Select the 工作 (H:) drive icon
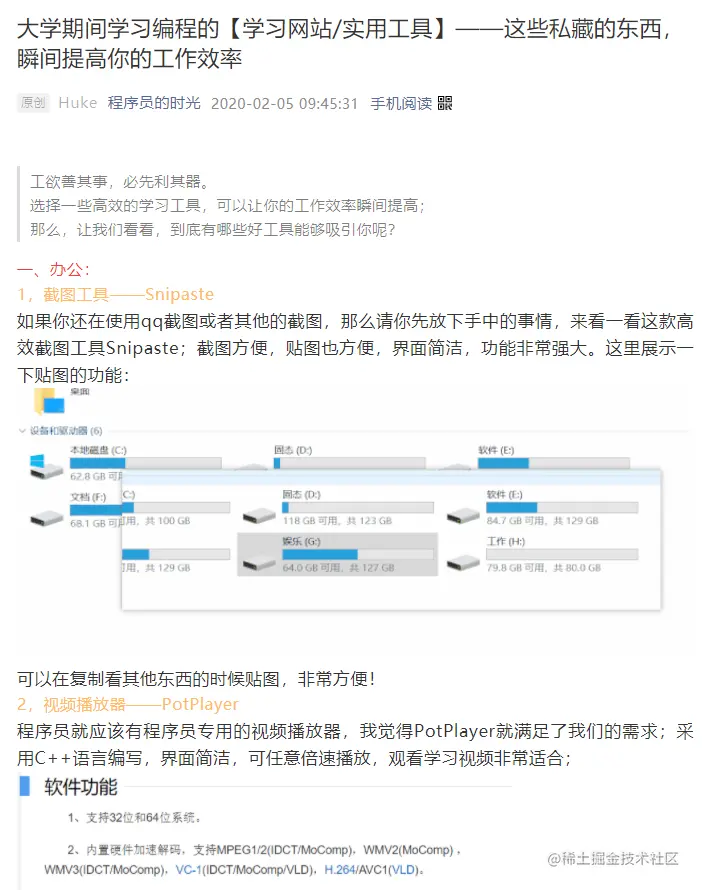702x890 pixels. coord(463,560)
